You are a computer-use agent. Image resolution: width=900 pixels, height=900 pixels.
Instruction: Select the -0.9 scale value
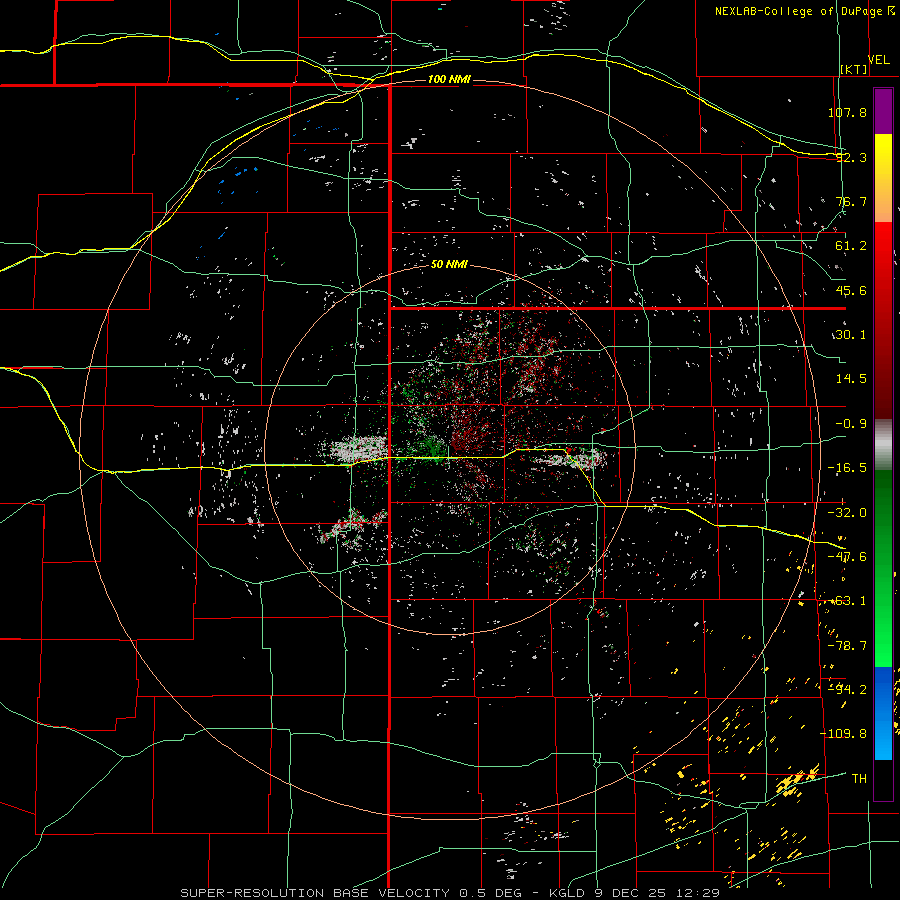[x=851, y=424]
